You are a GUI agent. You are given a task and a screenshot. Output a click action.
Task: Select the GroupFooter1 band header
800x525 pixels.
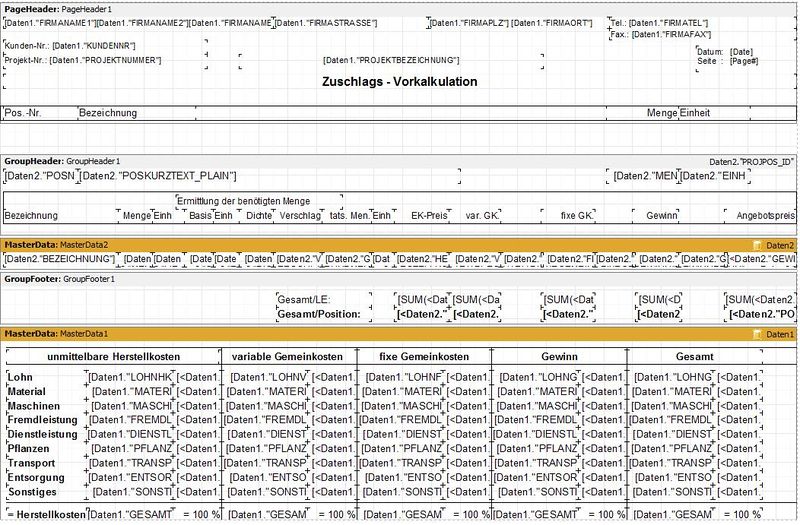[399, 280]
